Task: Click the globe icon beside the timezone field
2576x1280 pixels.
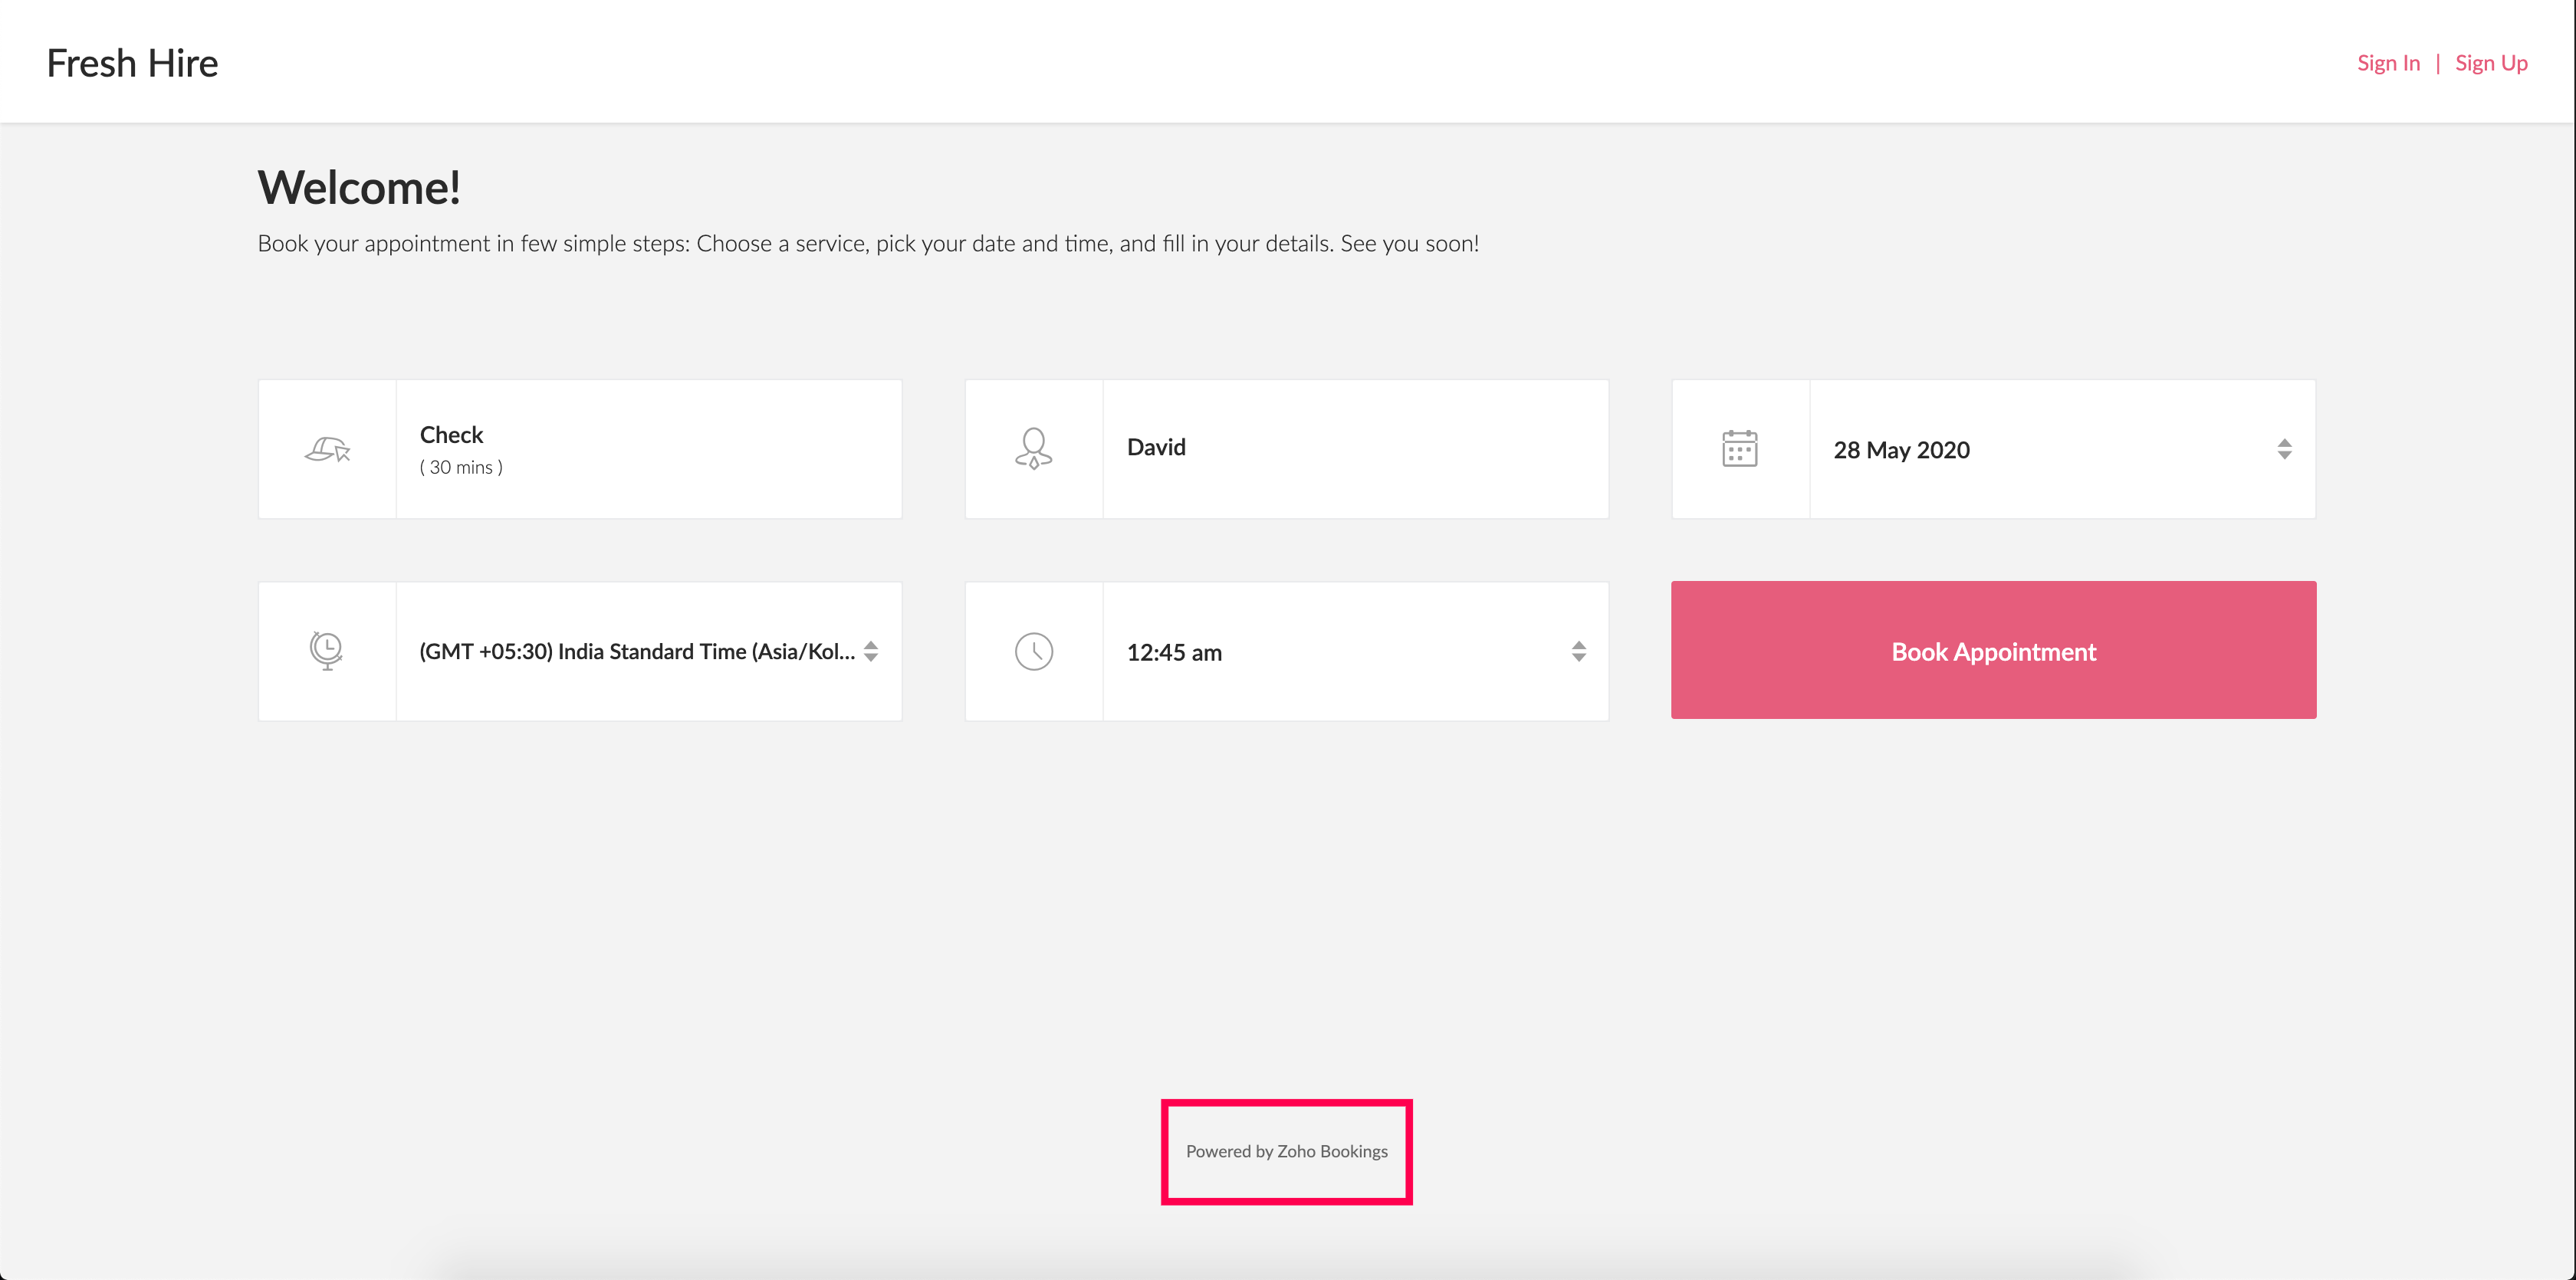Action: tap(327, 650)
